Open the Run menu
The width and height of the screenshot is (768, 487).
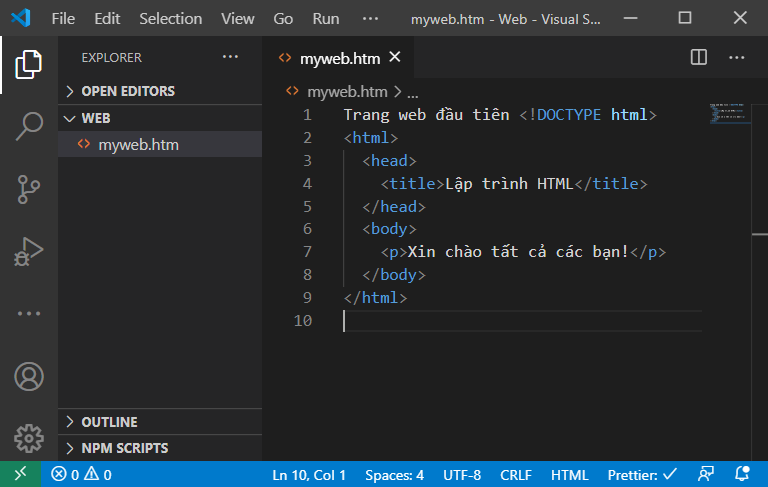326,19
